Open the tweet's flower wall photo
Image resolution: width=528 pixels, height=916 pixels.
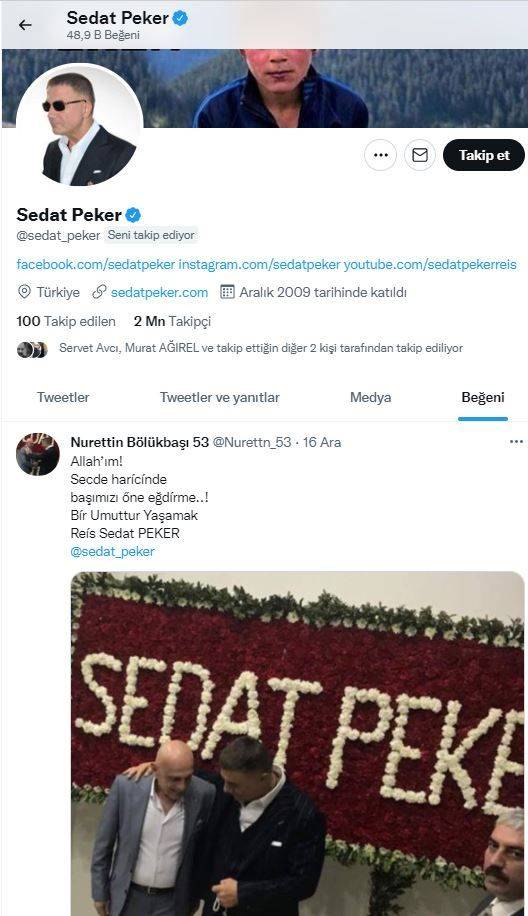pyautogui.click(x=298, y=743)
